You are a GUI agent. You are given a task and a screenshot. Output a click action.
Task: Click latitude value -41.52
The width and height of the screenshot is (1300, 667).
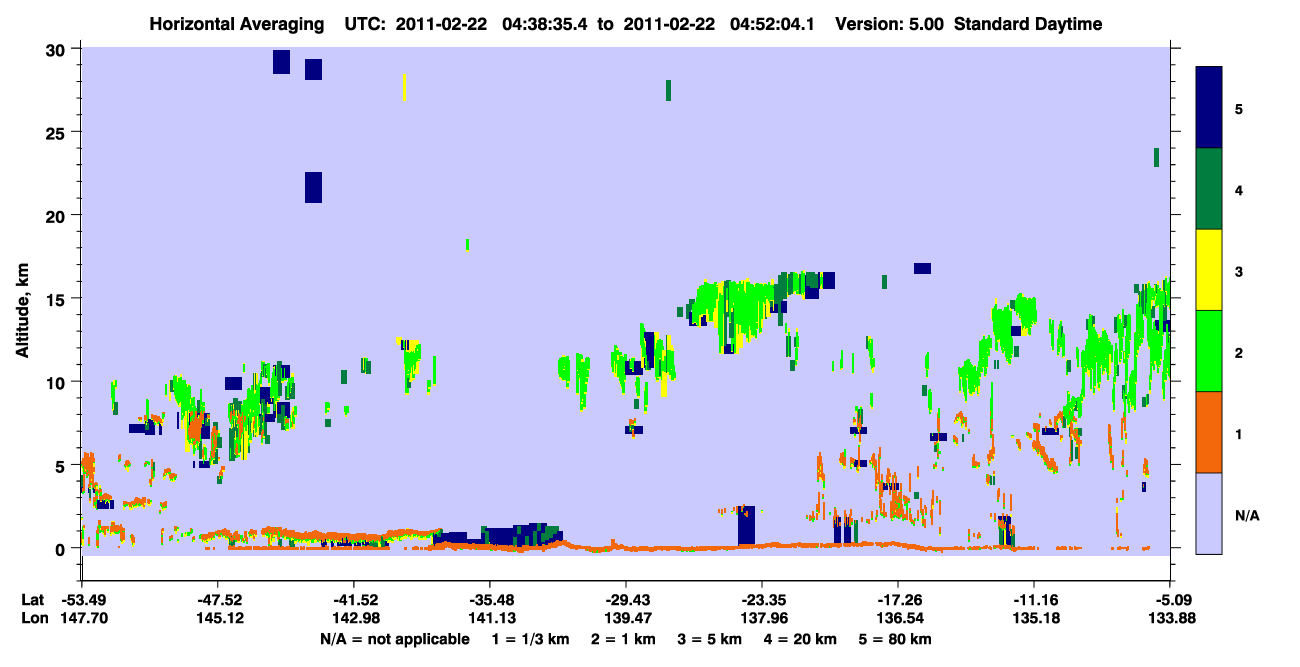[354, 600]
